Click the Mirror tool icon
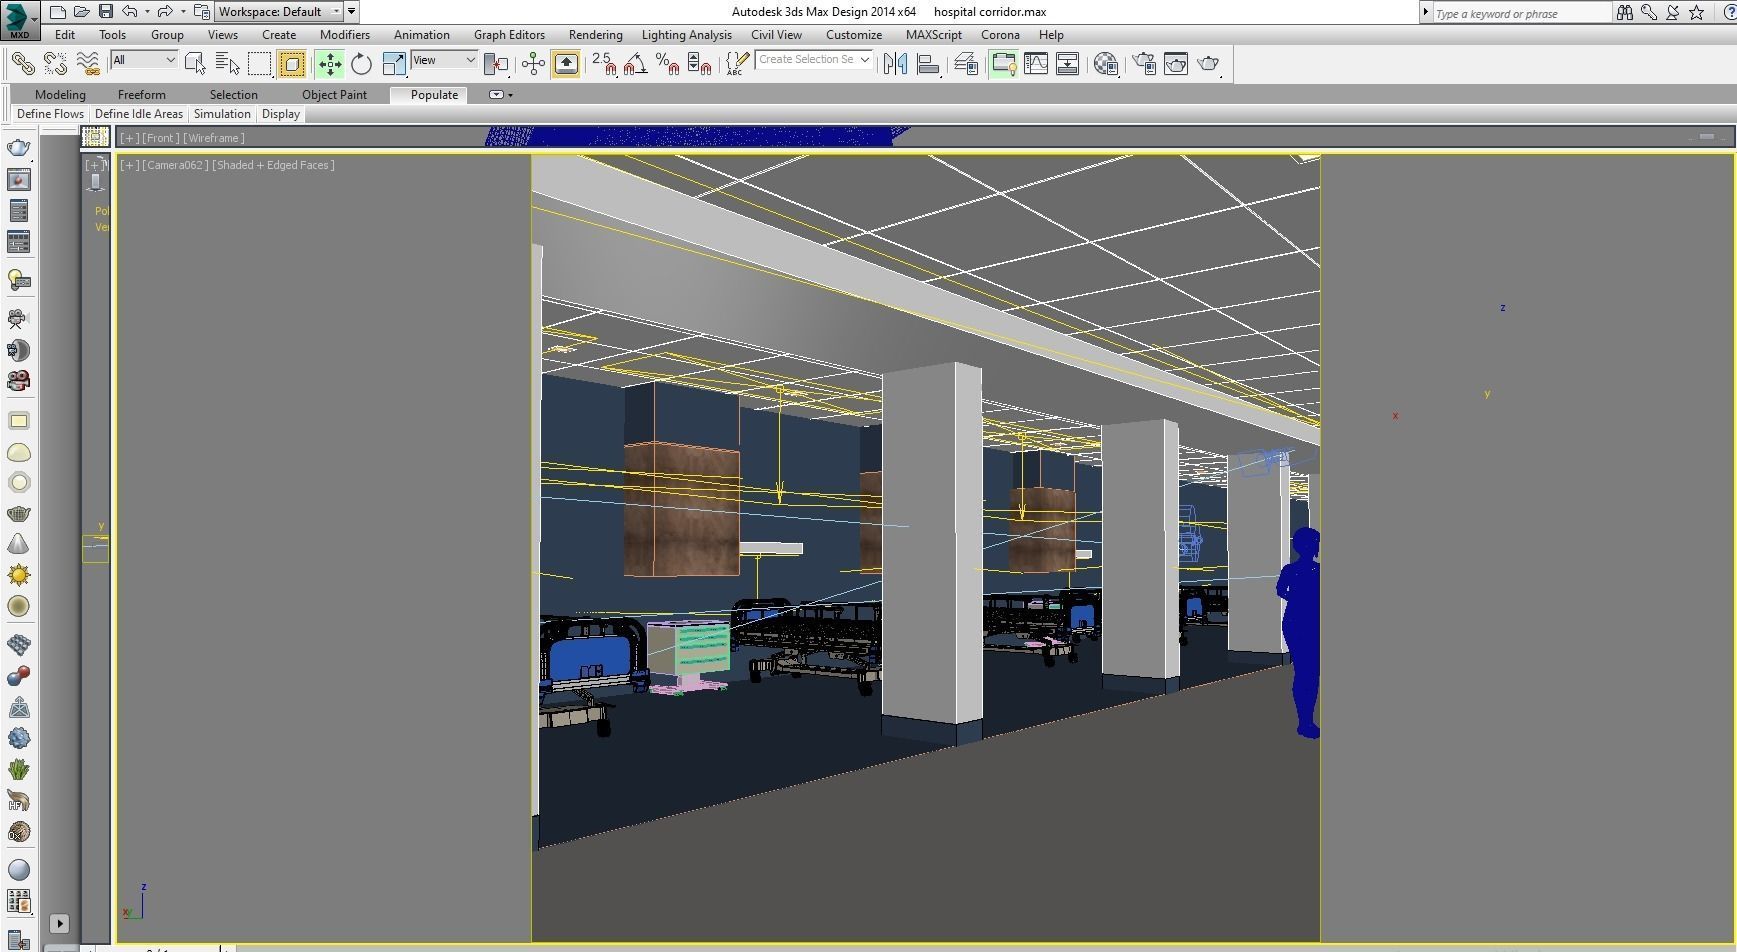Screen dimensions: 1737x952 point(895,64)
